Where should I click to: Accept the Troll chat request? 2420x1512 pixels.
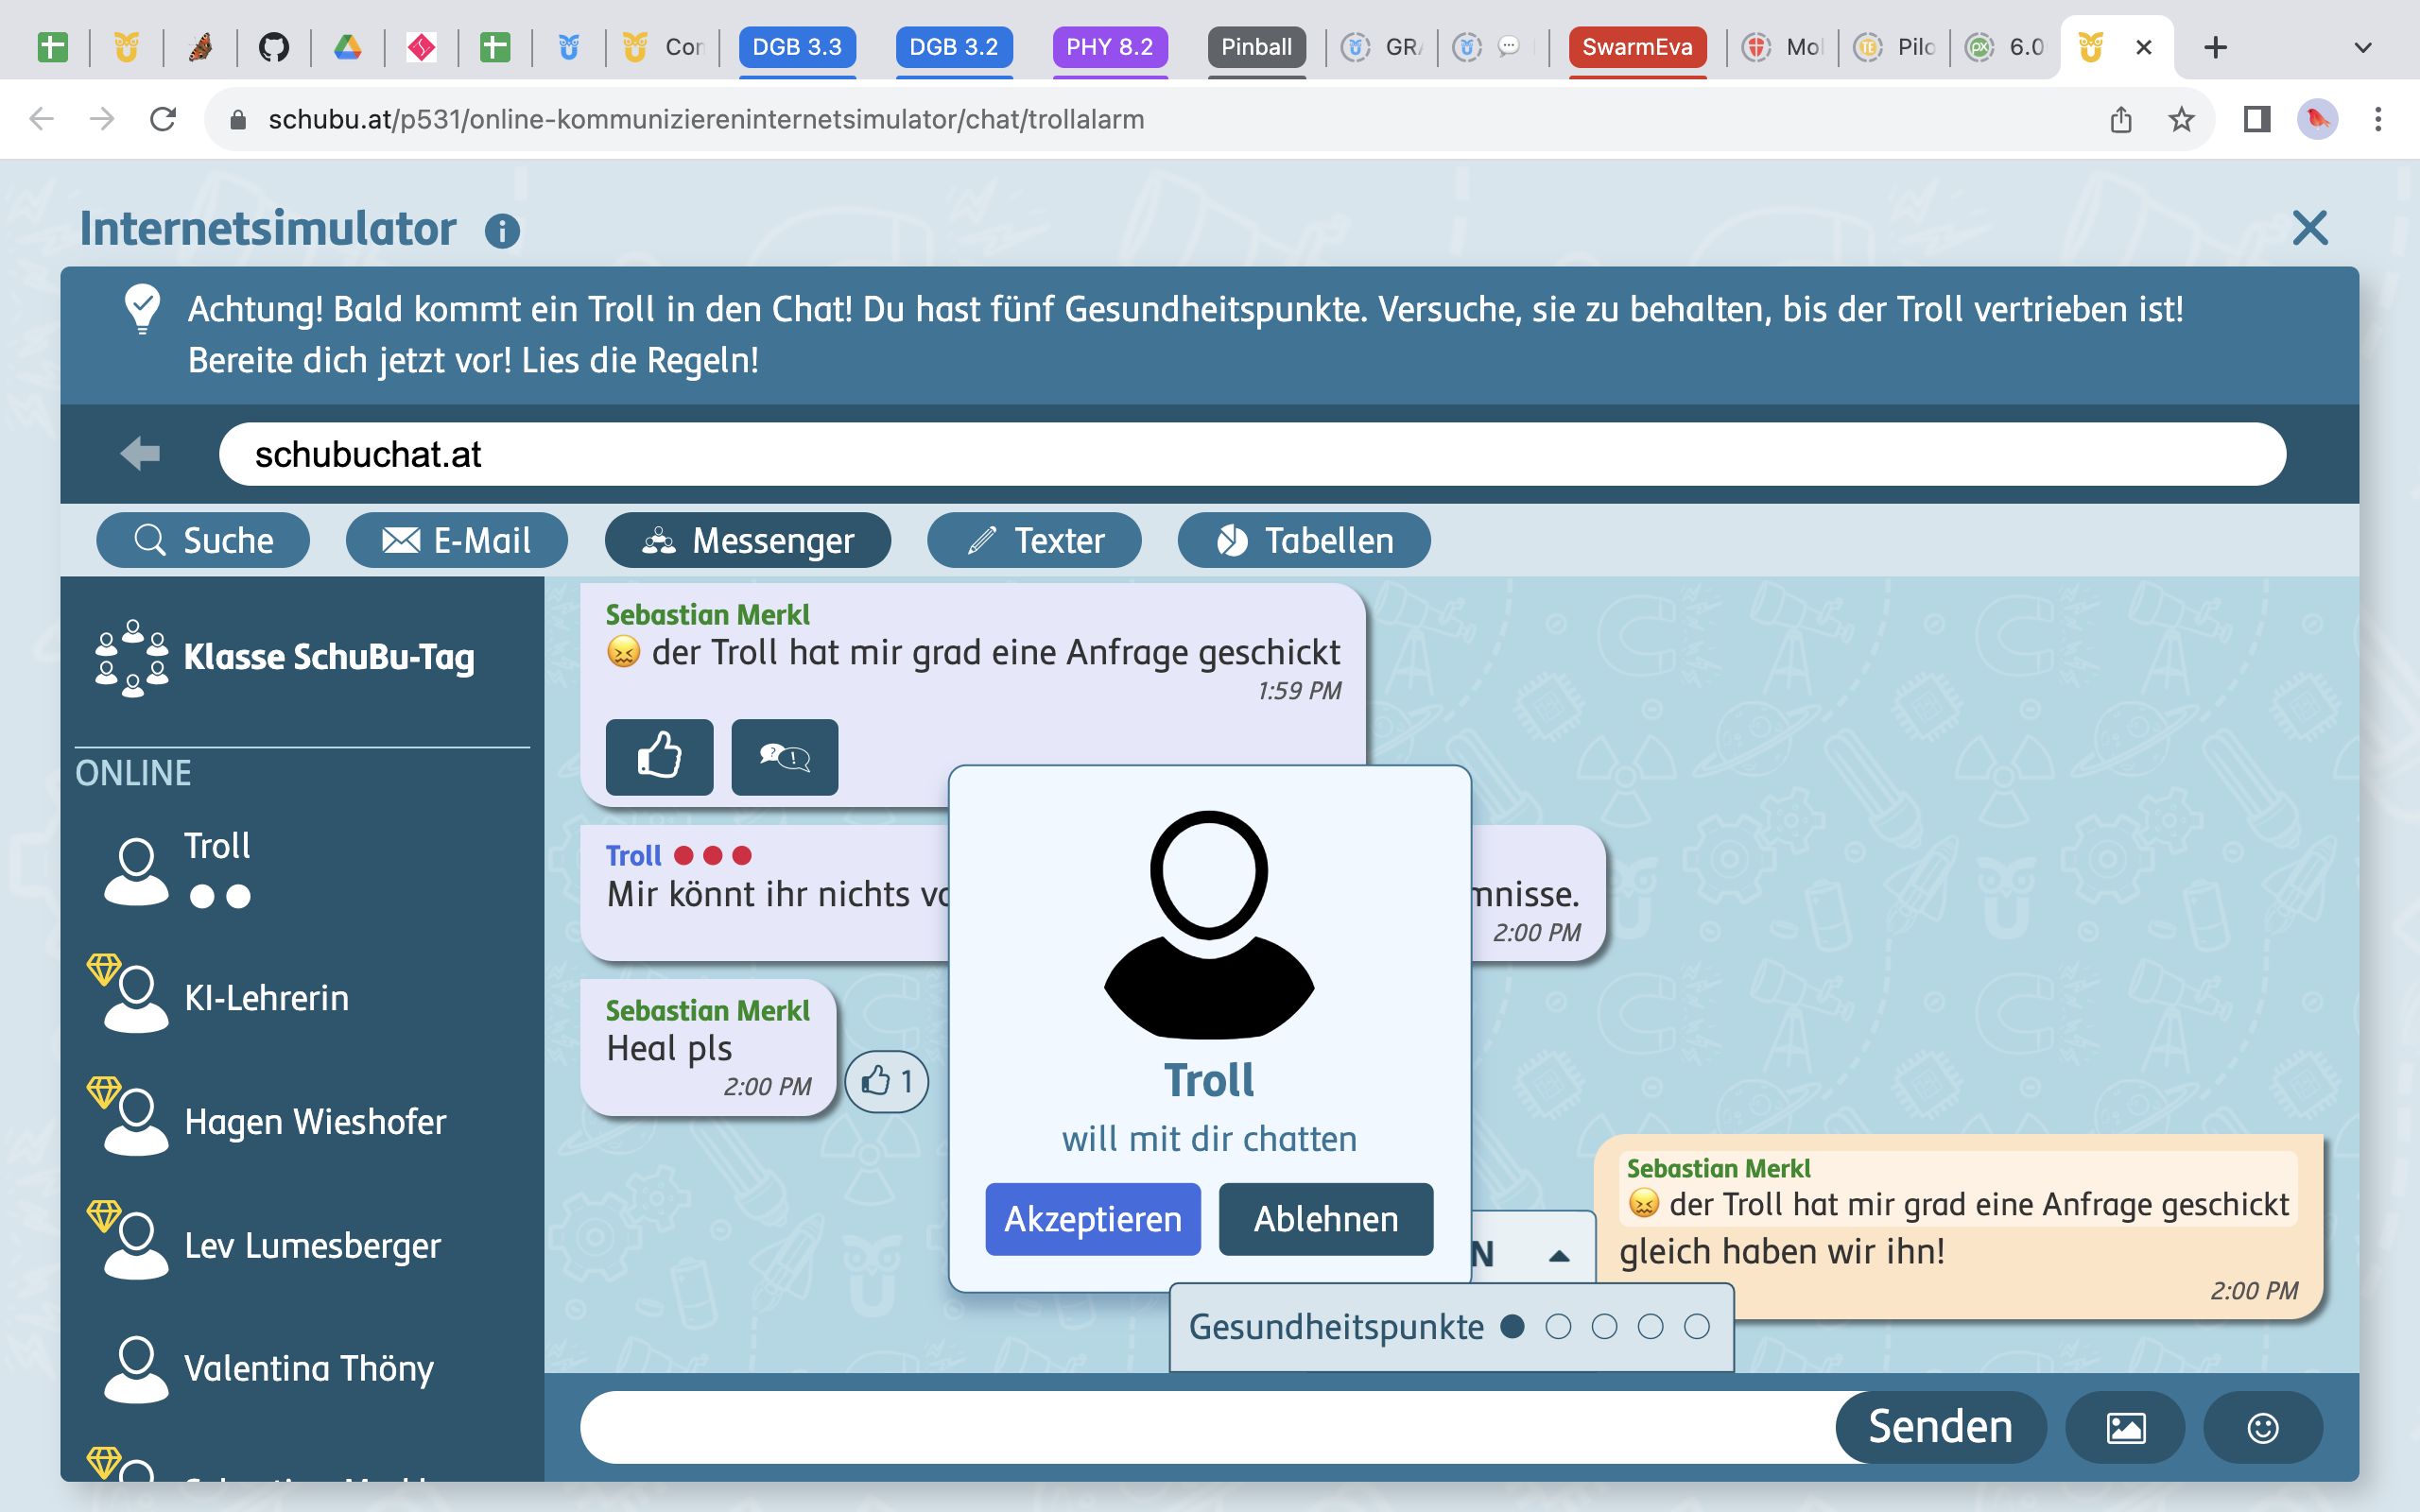click(1093, 1219)
